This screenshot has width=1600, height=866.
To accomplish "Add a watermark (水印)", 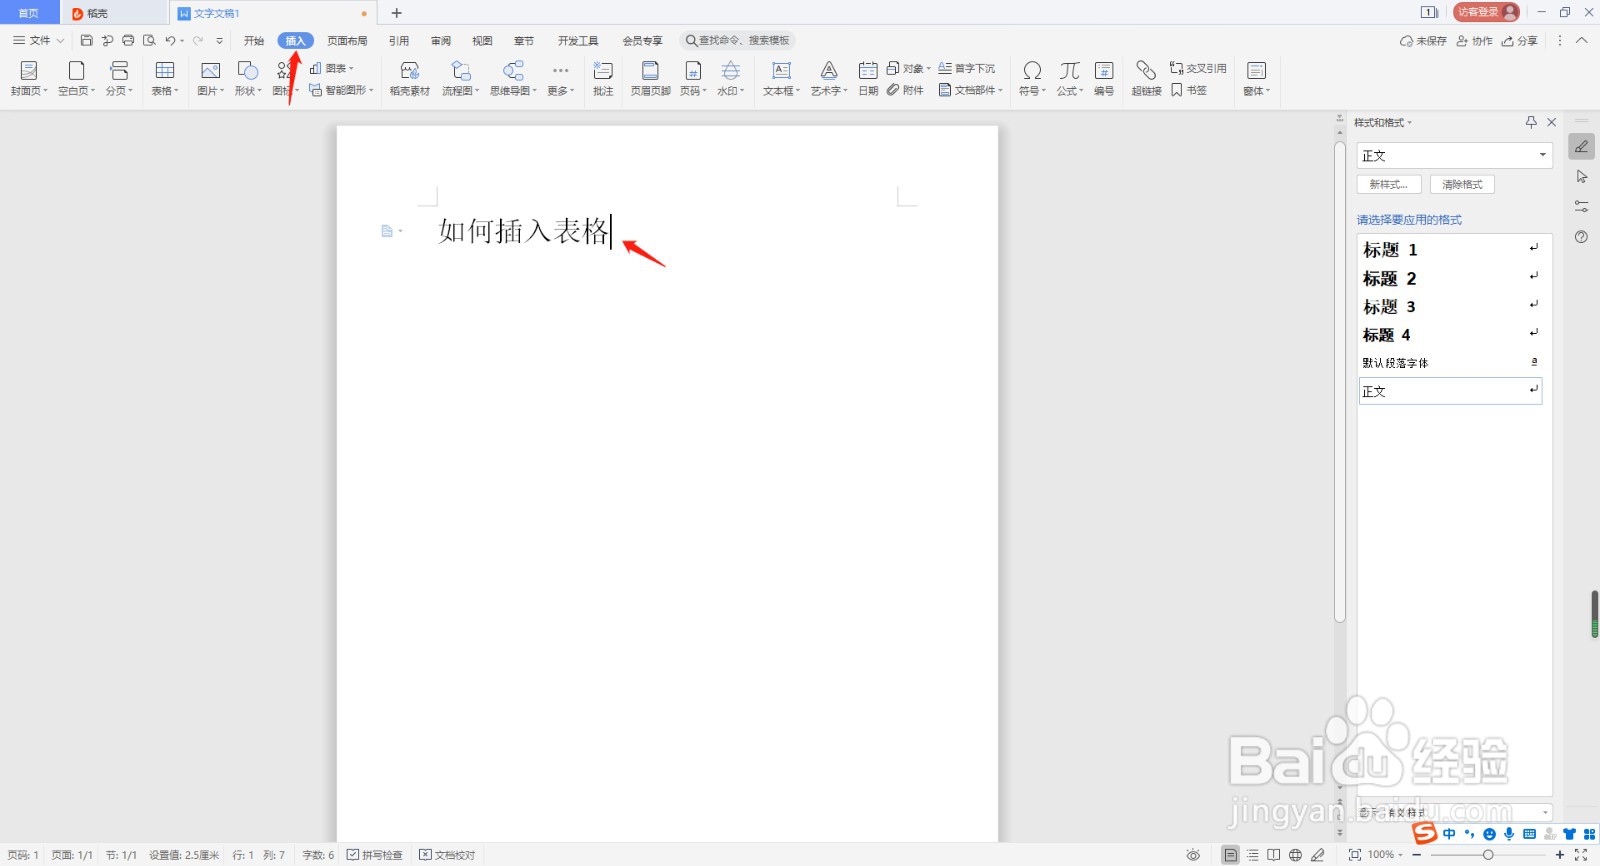I will coord(731,78).
